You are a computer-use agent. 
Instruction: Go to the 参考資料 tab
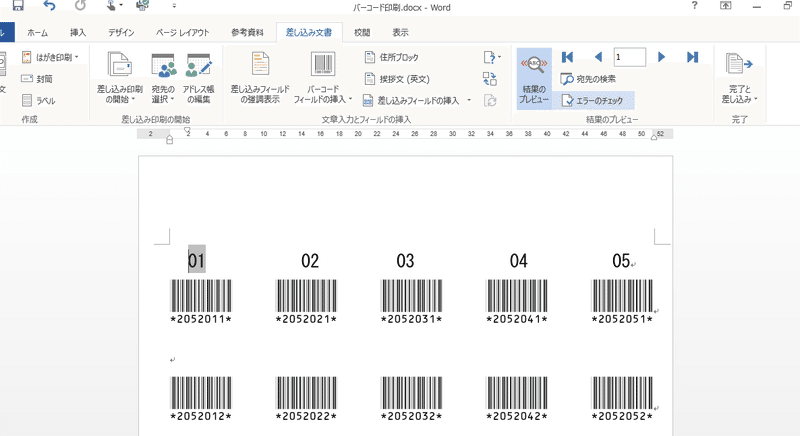[247, 33]
